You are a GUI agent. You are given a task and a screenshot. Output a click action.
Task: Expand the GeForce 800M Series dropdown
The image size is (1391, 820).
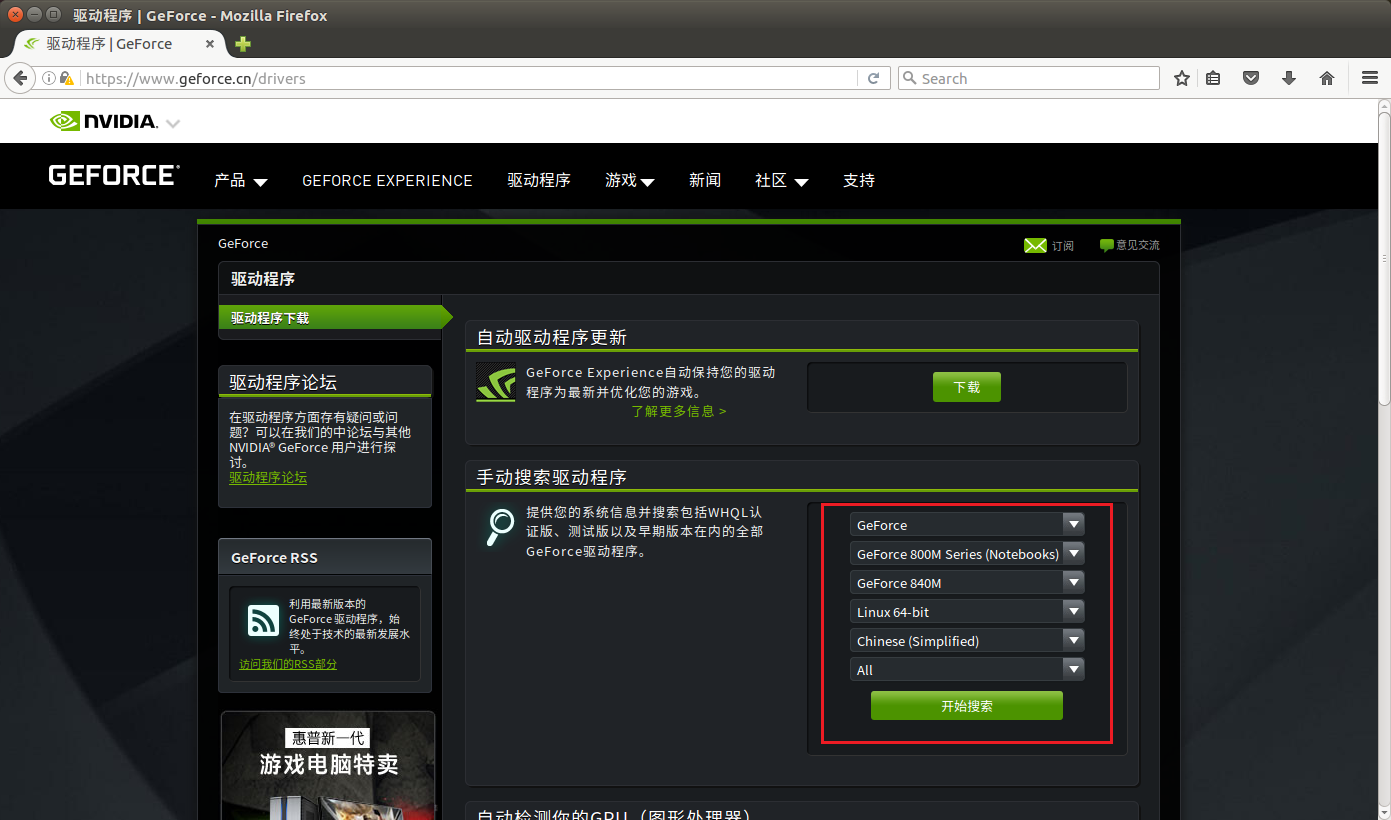pyautogui.click(x=966, y=553)
